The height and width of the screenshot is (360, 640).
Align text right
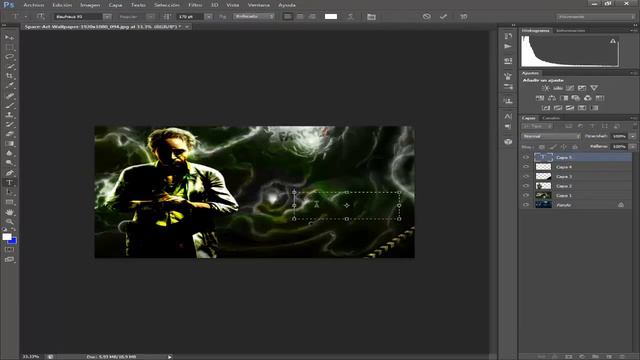click(x=312, y=17)
